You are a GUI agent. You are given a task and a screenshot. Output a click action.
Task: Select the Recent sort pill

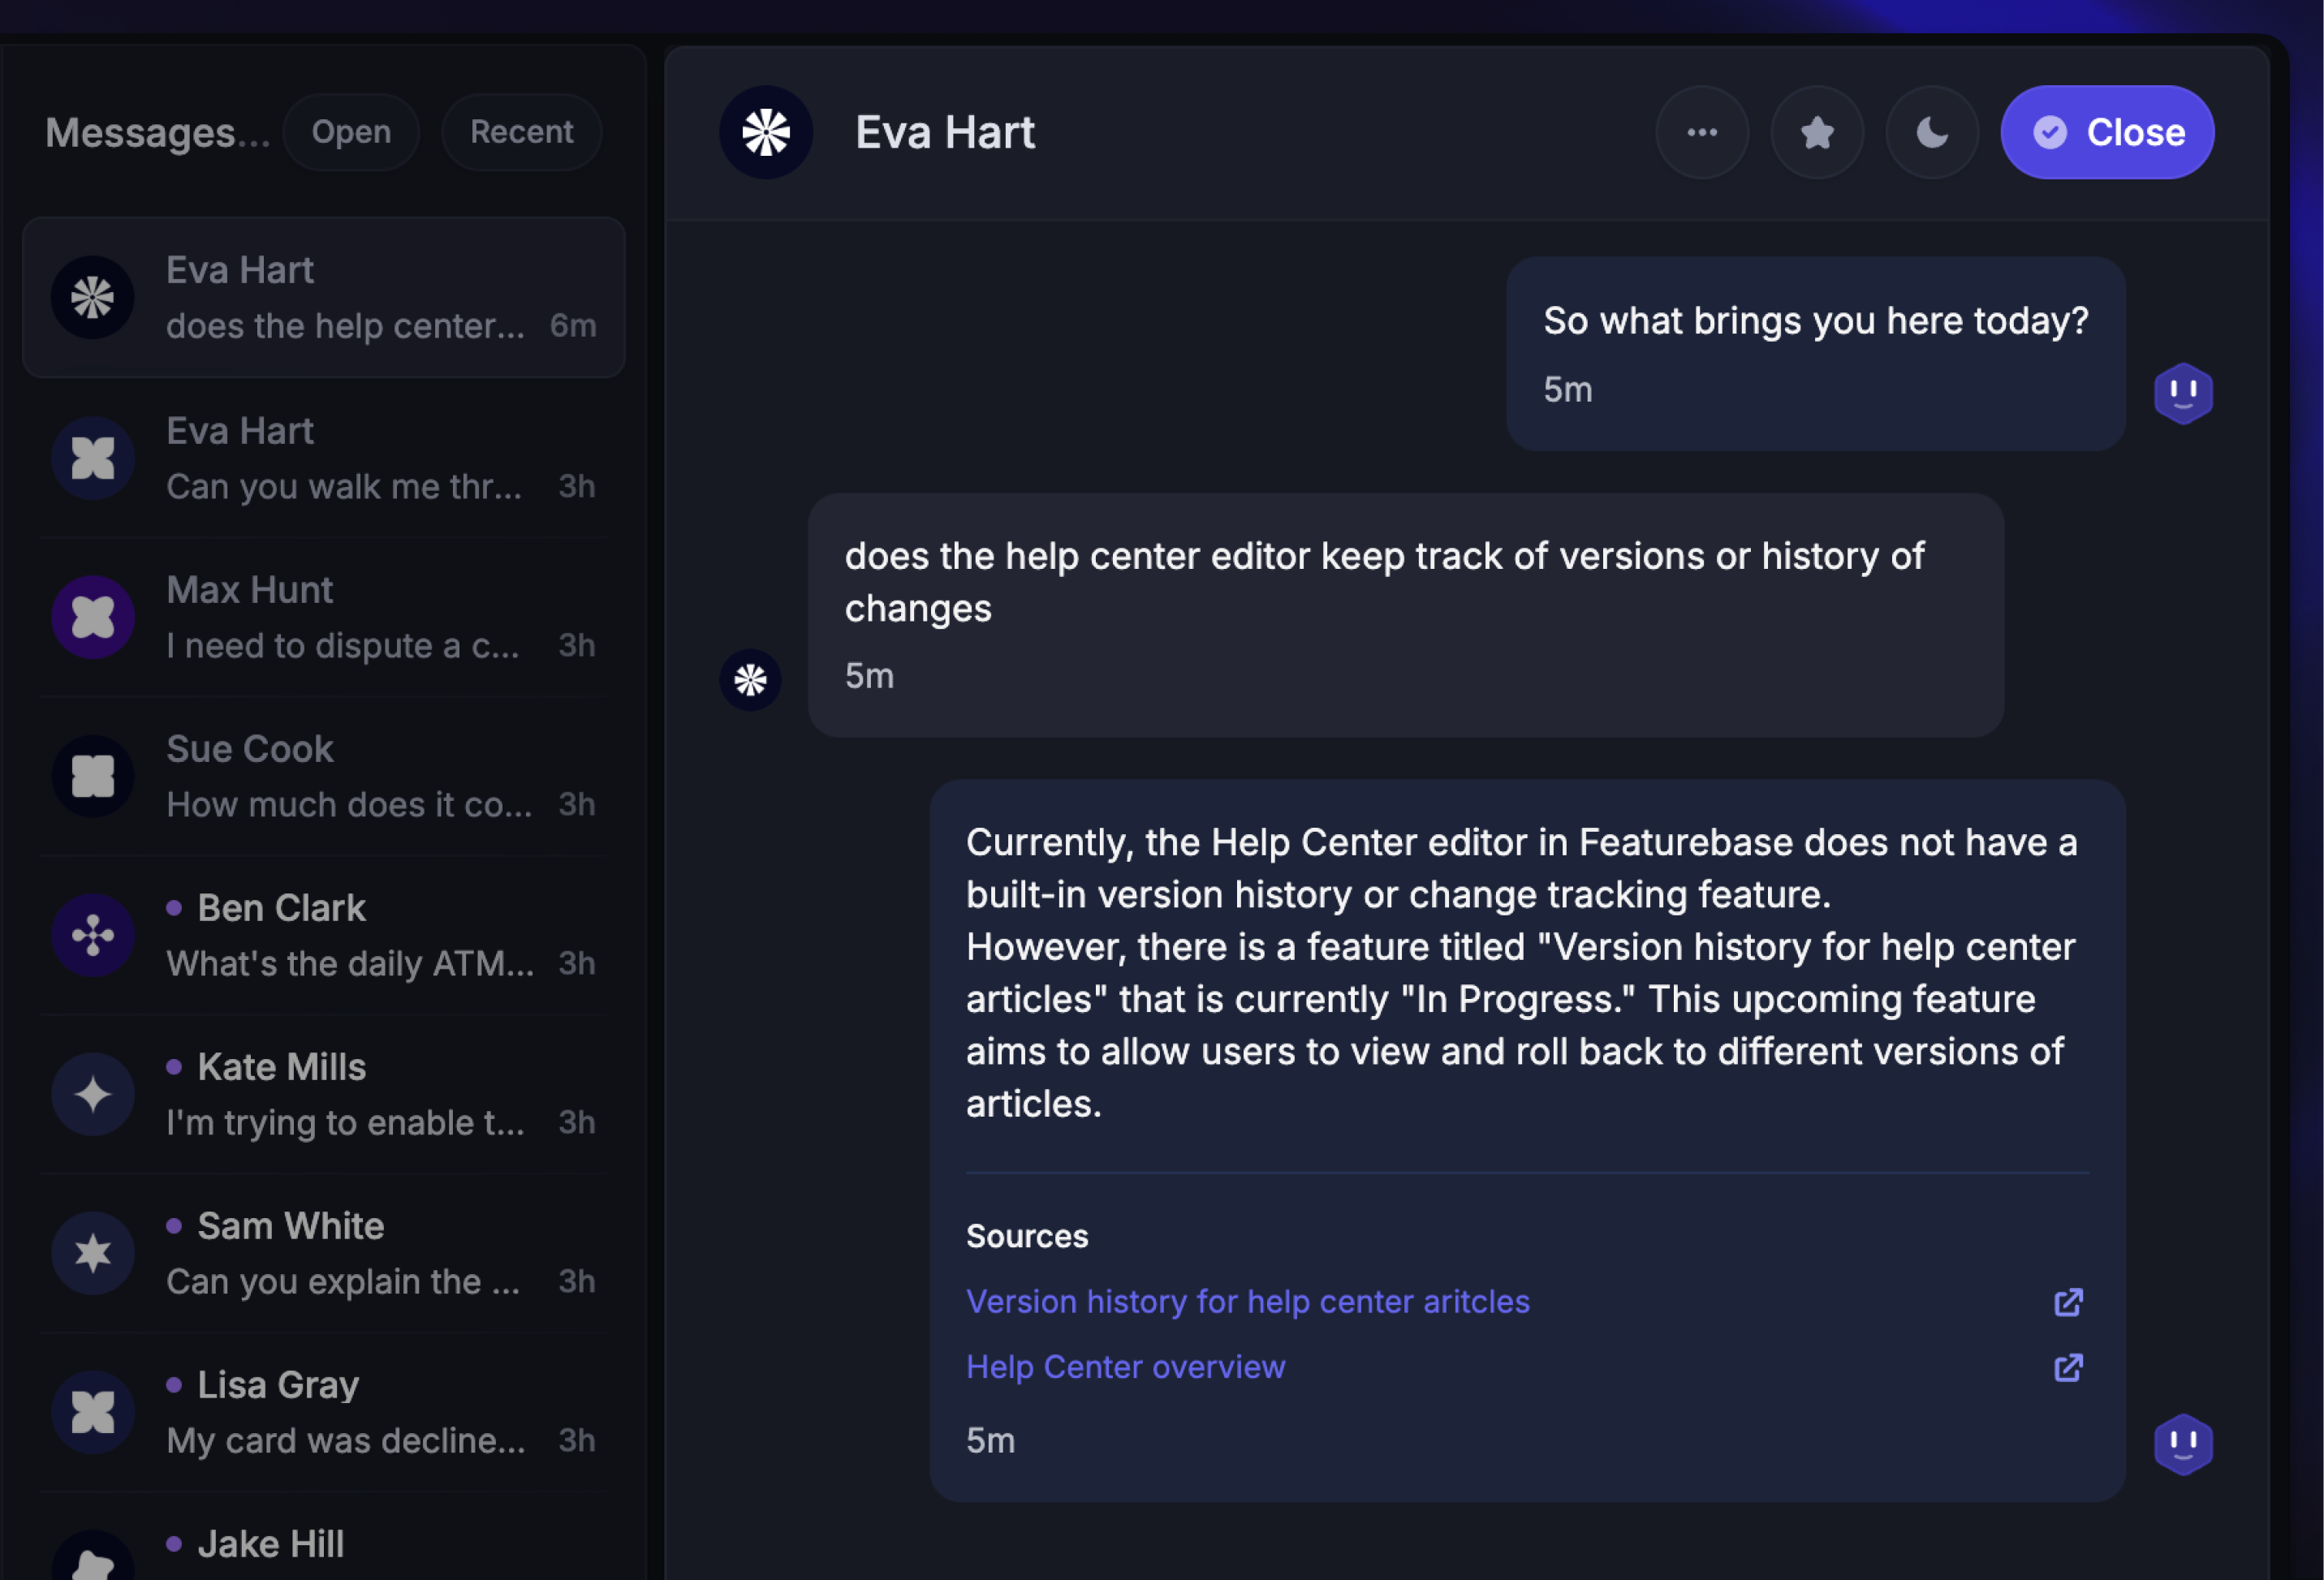521,132
